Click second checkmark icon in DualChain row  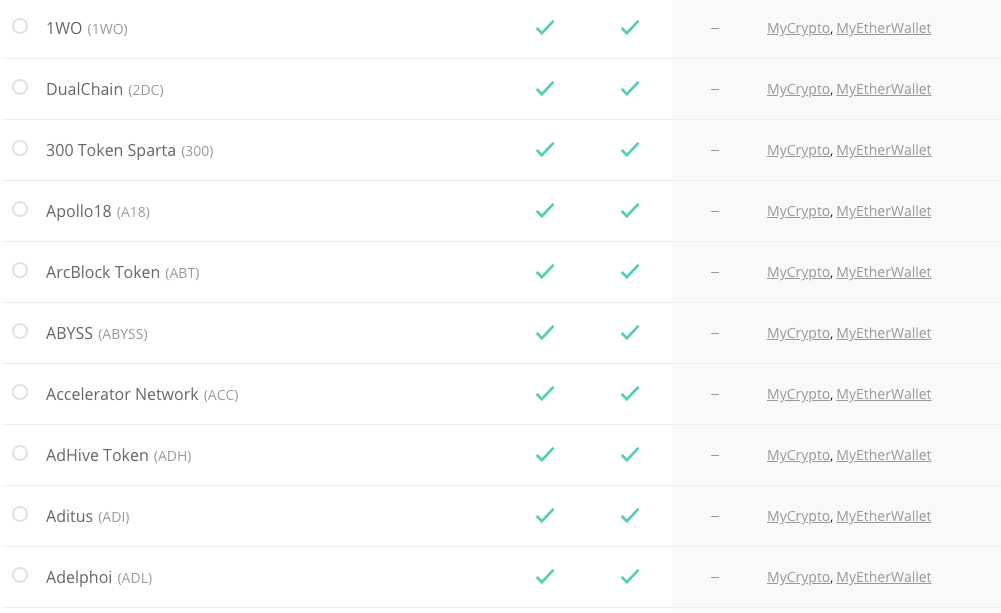point(630,89)
